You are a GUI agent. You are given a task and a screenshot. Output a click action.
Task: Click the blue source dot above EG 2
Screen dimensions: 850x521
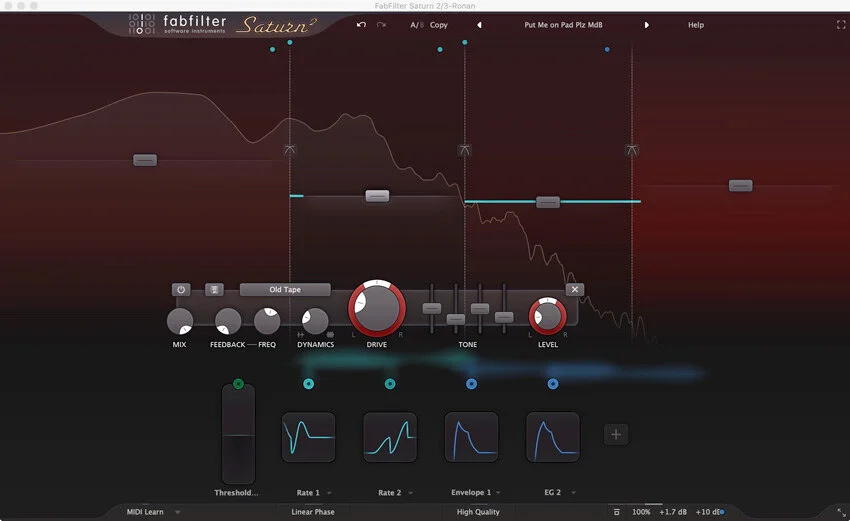553,384
